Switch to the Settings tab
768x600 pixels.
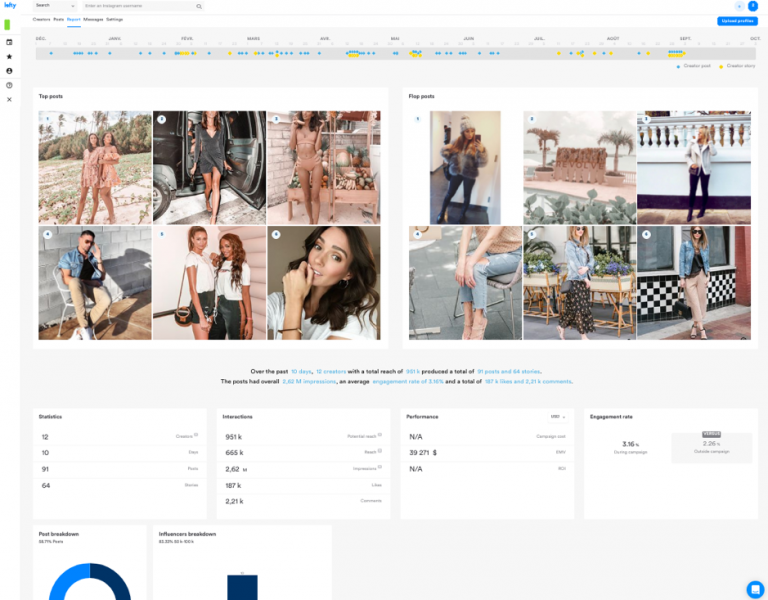[x=115, y=20]
